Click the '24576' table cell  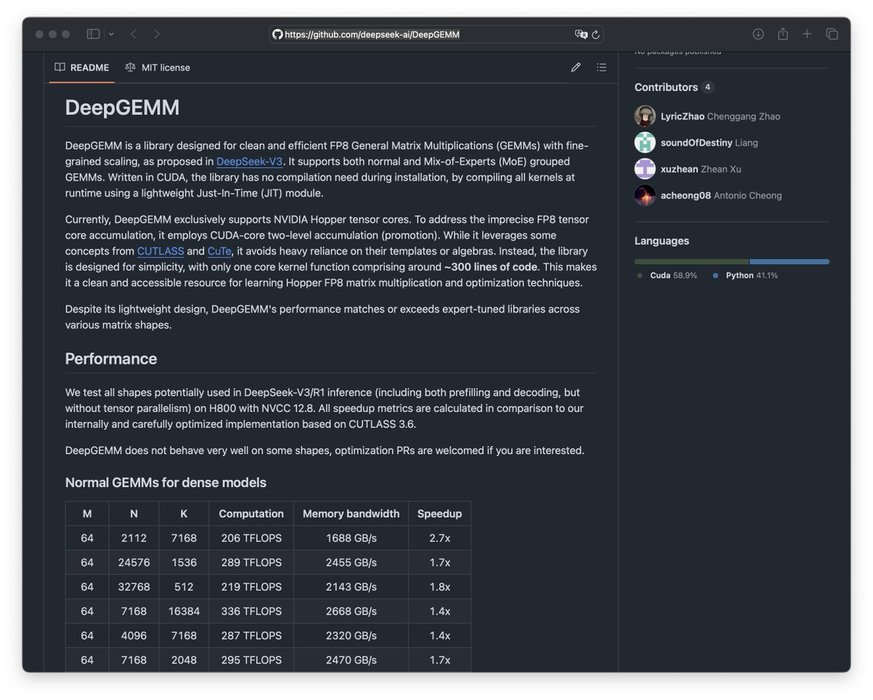pos(134,563)
